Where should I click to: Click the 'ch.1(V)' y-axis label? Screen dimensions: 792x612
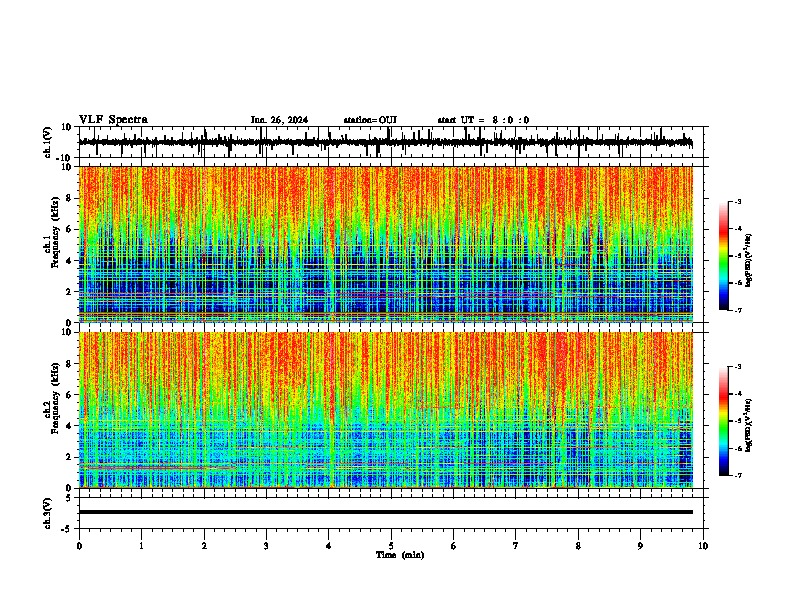pyautogui.click(x=48, y=142)
